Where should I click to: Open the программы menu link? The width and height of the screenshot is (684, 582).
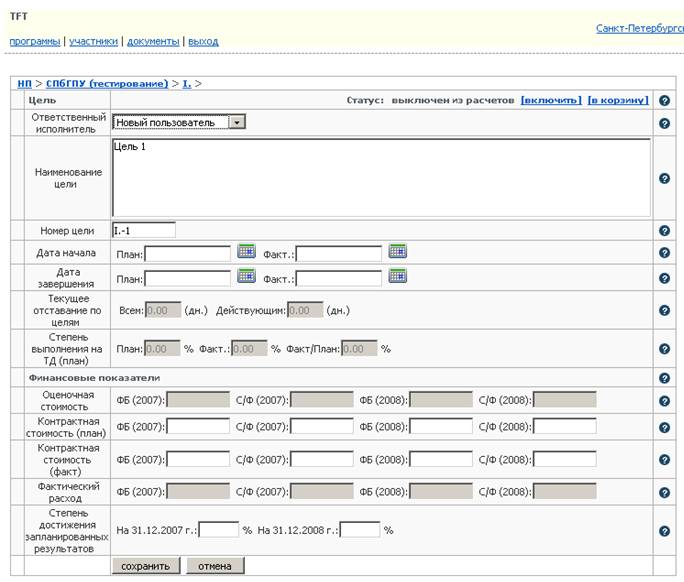tap(35, 41)
